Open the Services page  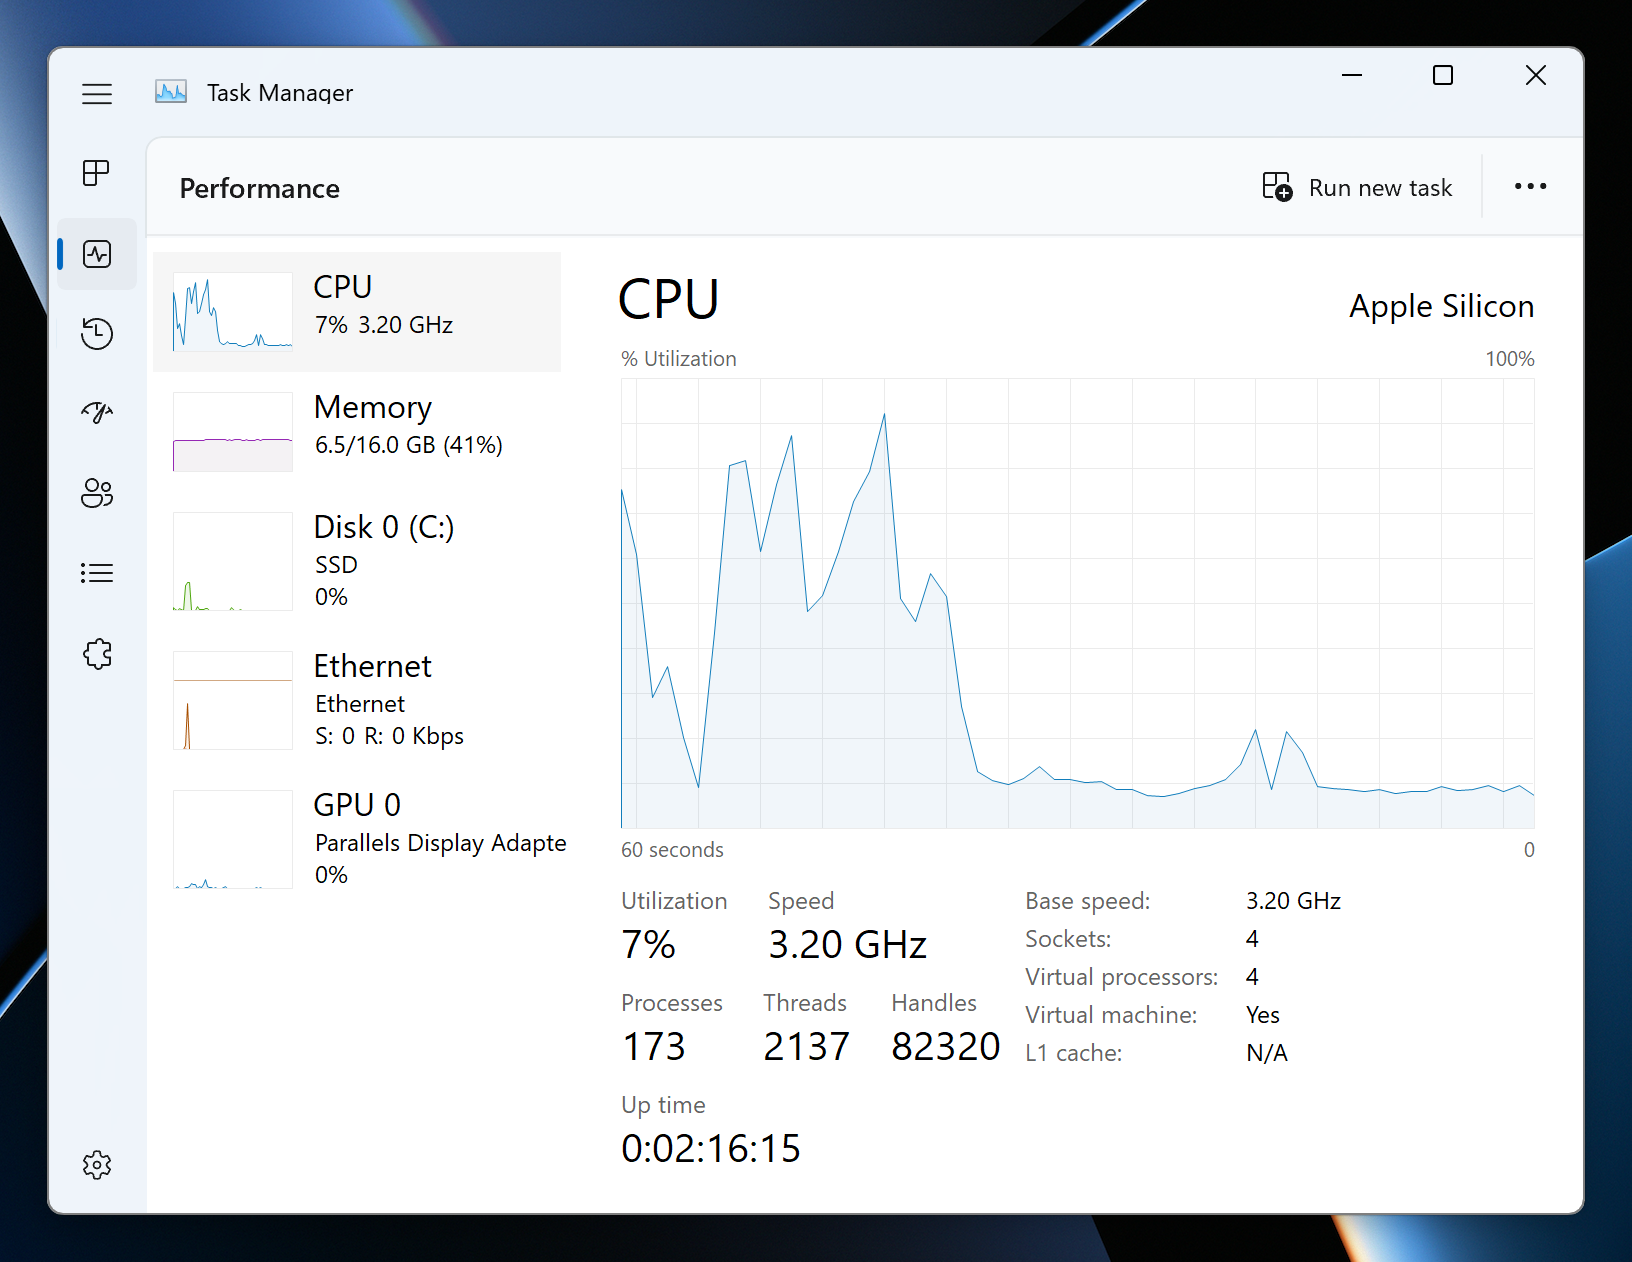point(97,654)
